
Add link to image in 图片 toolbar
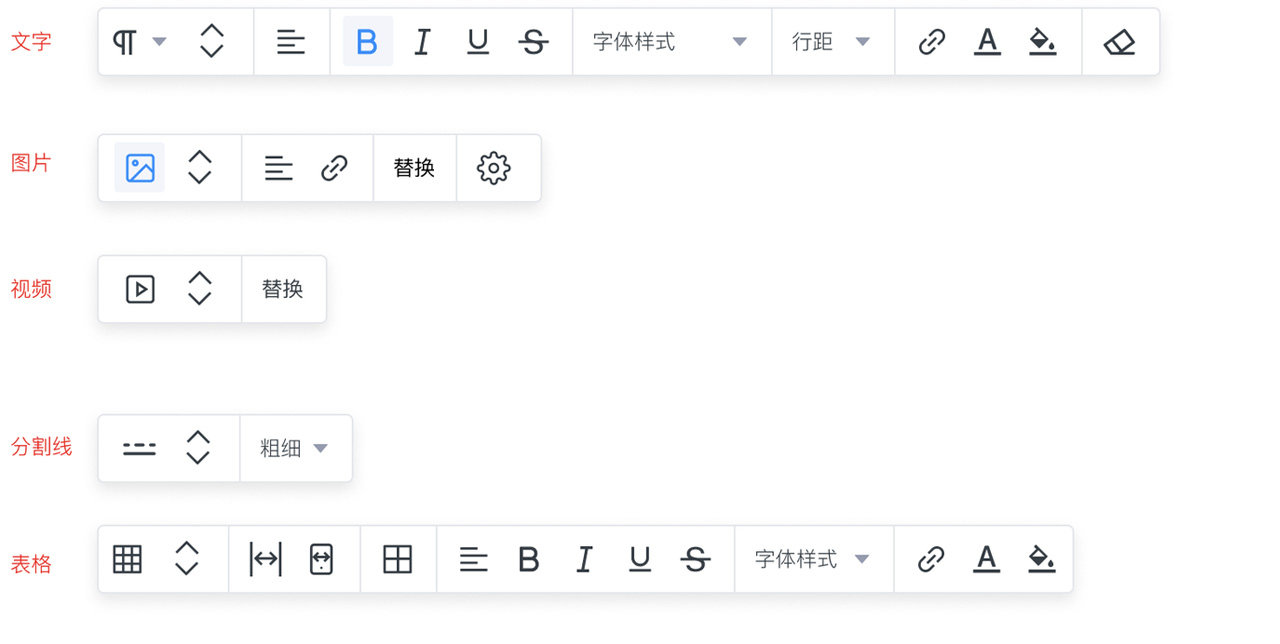click(334, 168)
